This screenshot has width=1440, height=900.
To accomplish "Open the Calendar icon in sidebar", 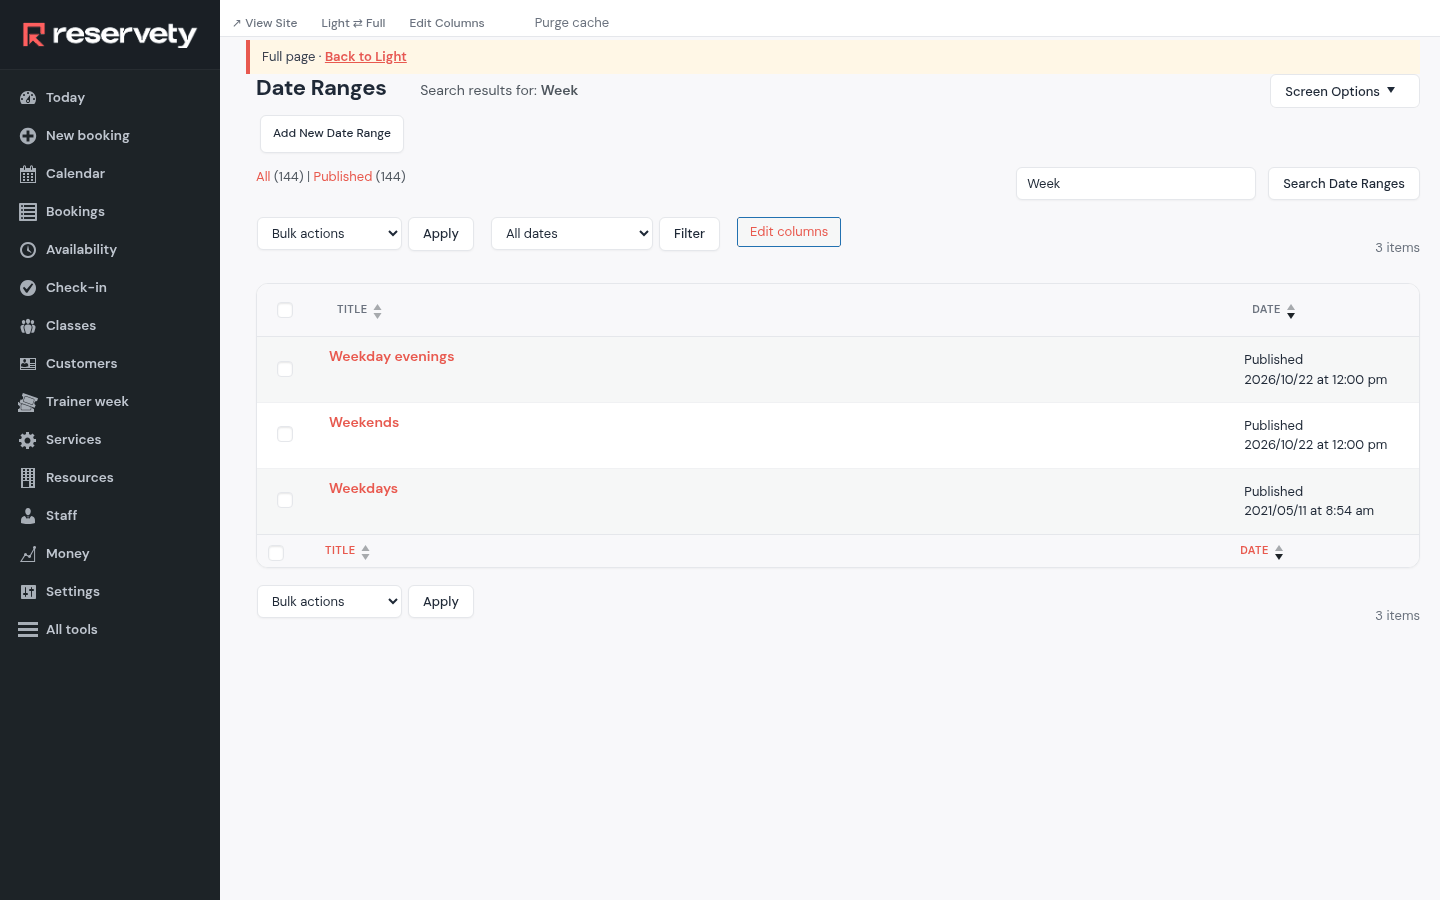I will 28,174.
